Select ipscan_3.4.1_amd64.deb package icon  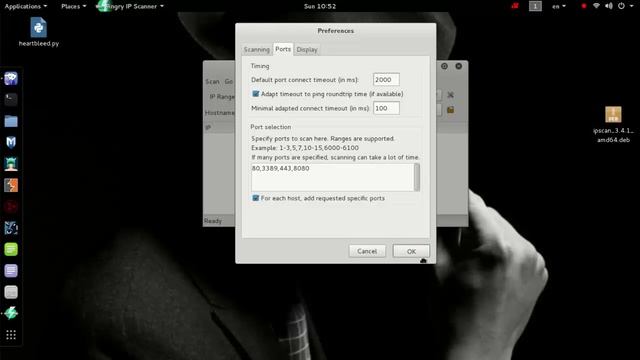click(x=613, y=124)
